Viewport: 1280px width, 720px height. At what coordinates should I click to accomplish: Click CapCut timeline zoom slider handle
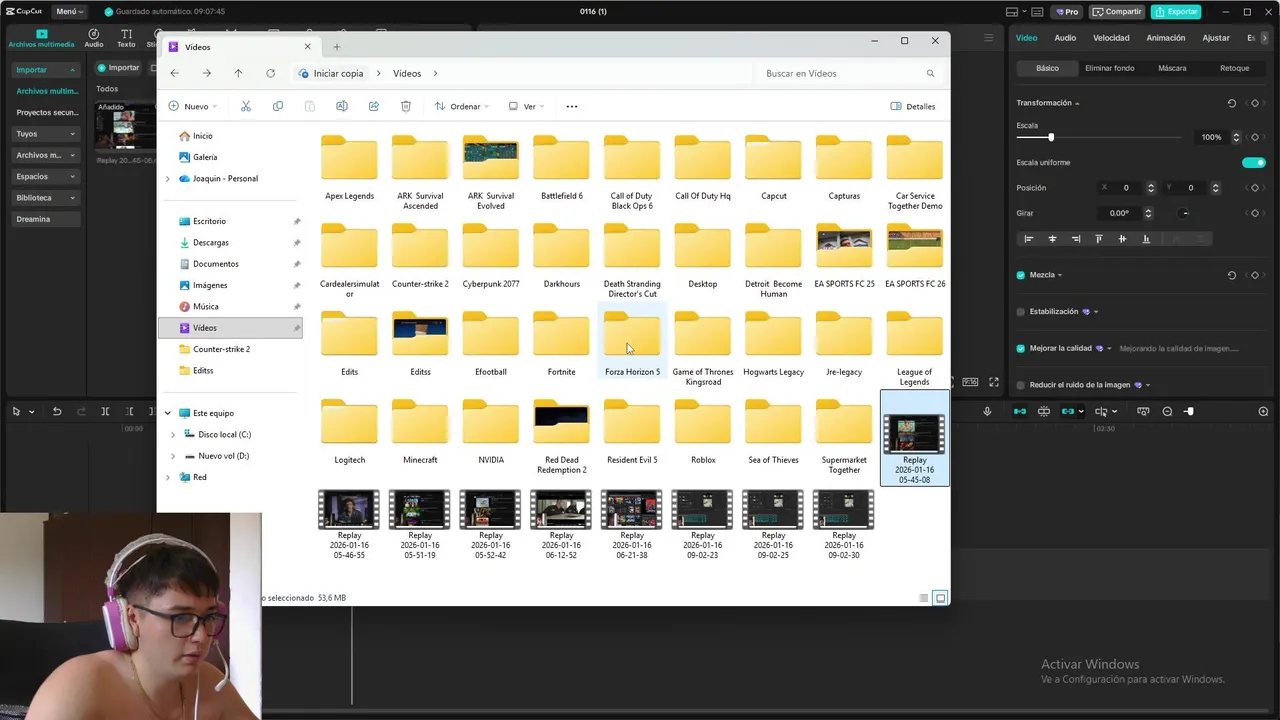point(1189,411)
